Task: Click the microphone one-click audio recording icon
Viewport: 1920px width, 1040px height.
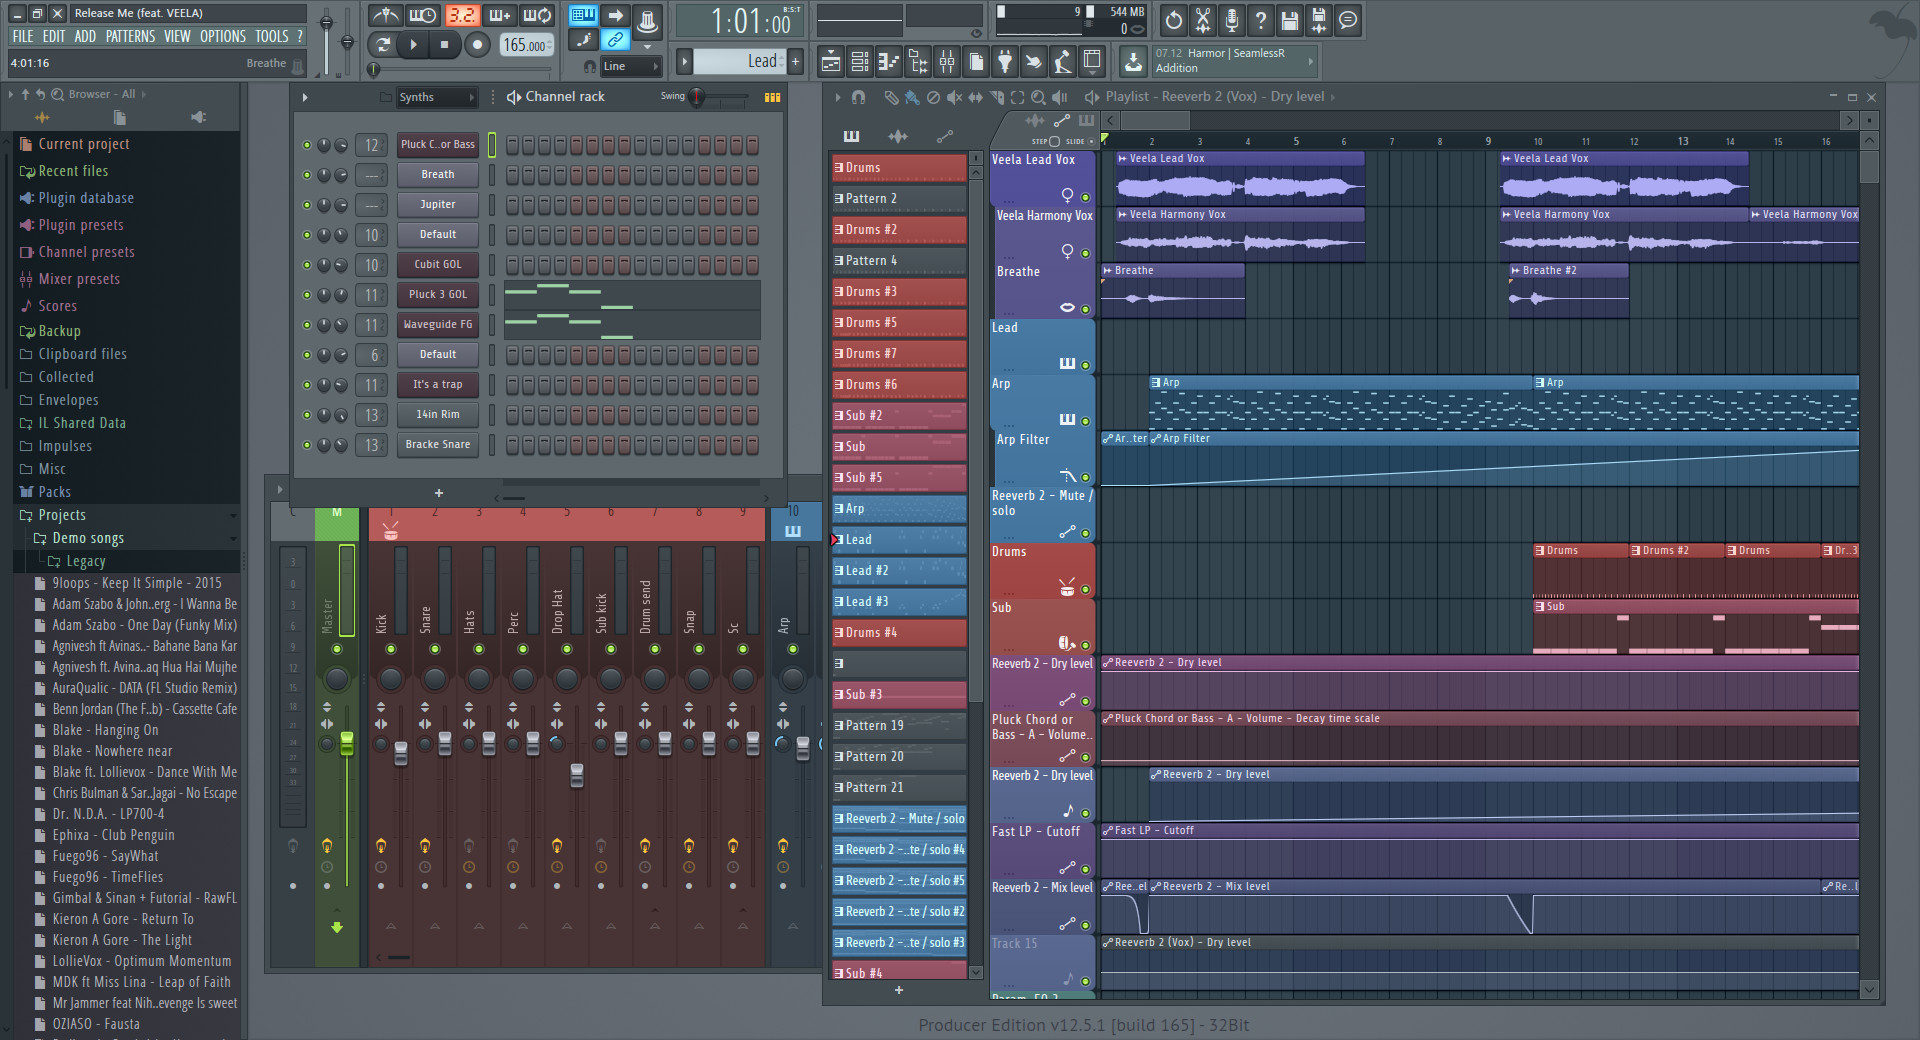Action: pos(1232,20)
